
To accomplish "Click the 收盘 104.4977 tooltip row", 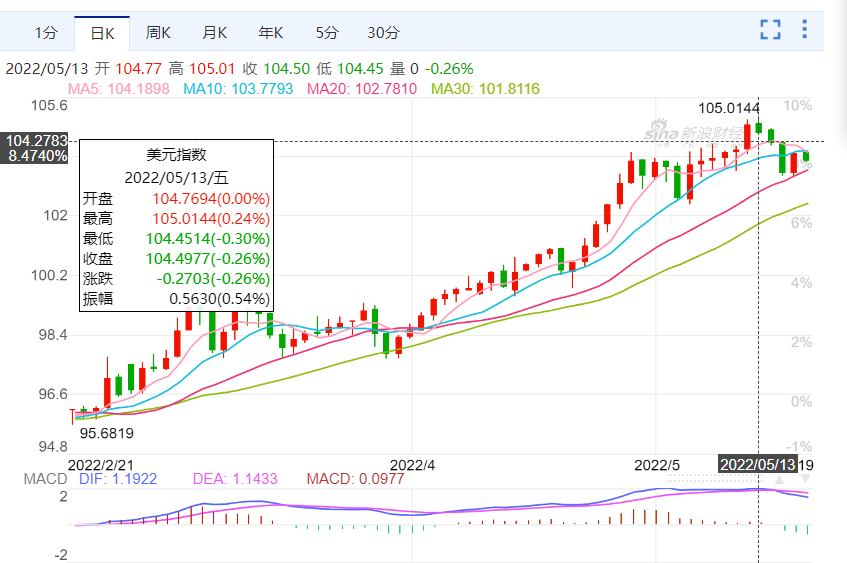I will [176, 259].
